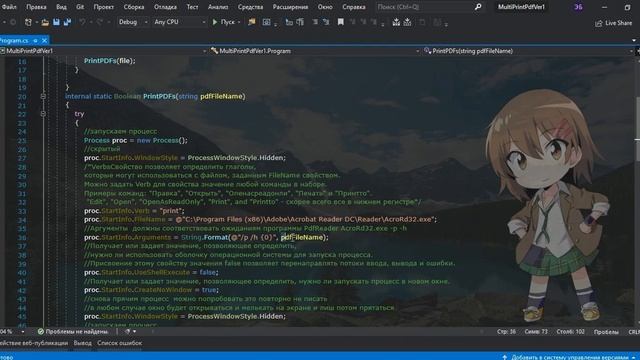Screen dimensions: 640x360
Task: Click line number 25 in the gutter
Action: click(x=22, y=140)
